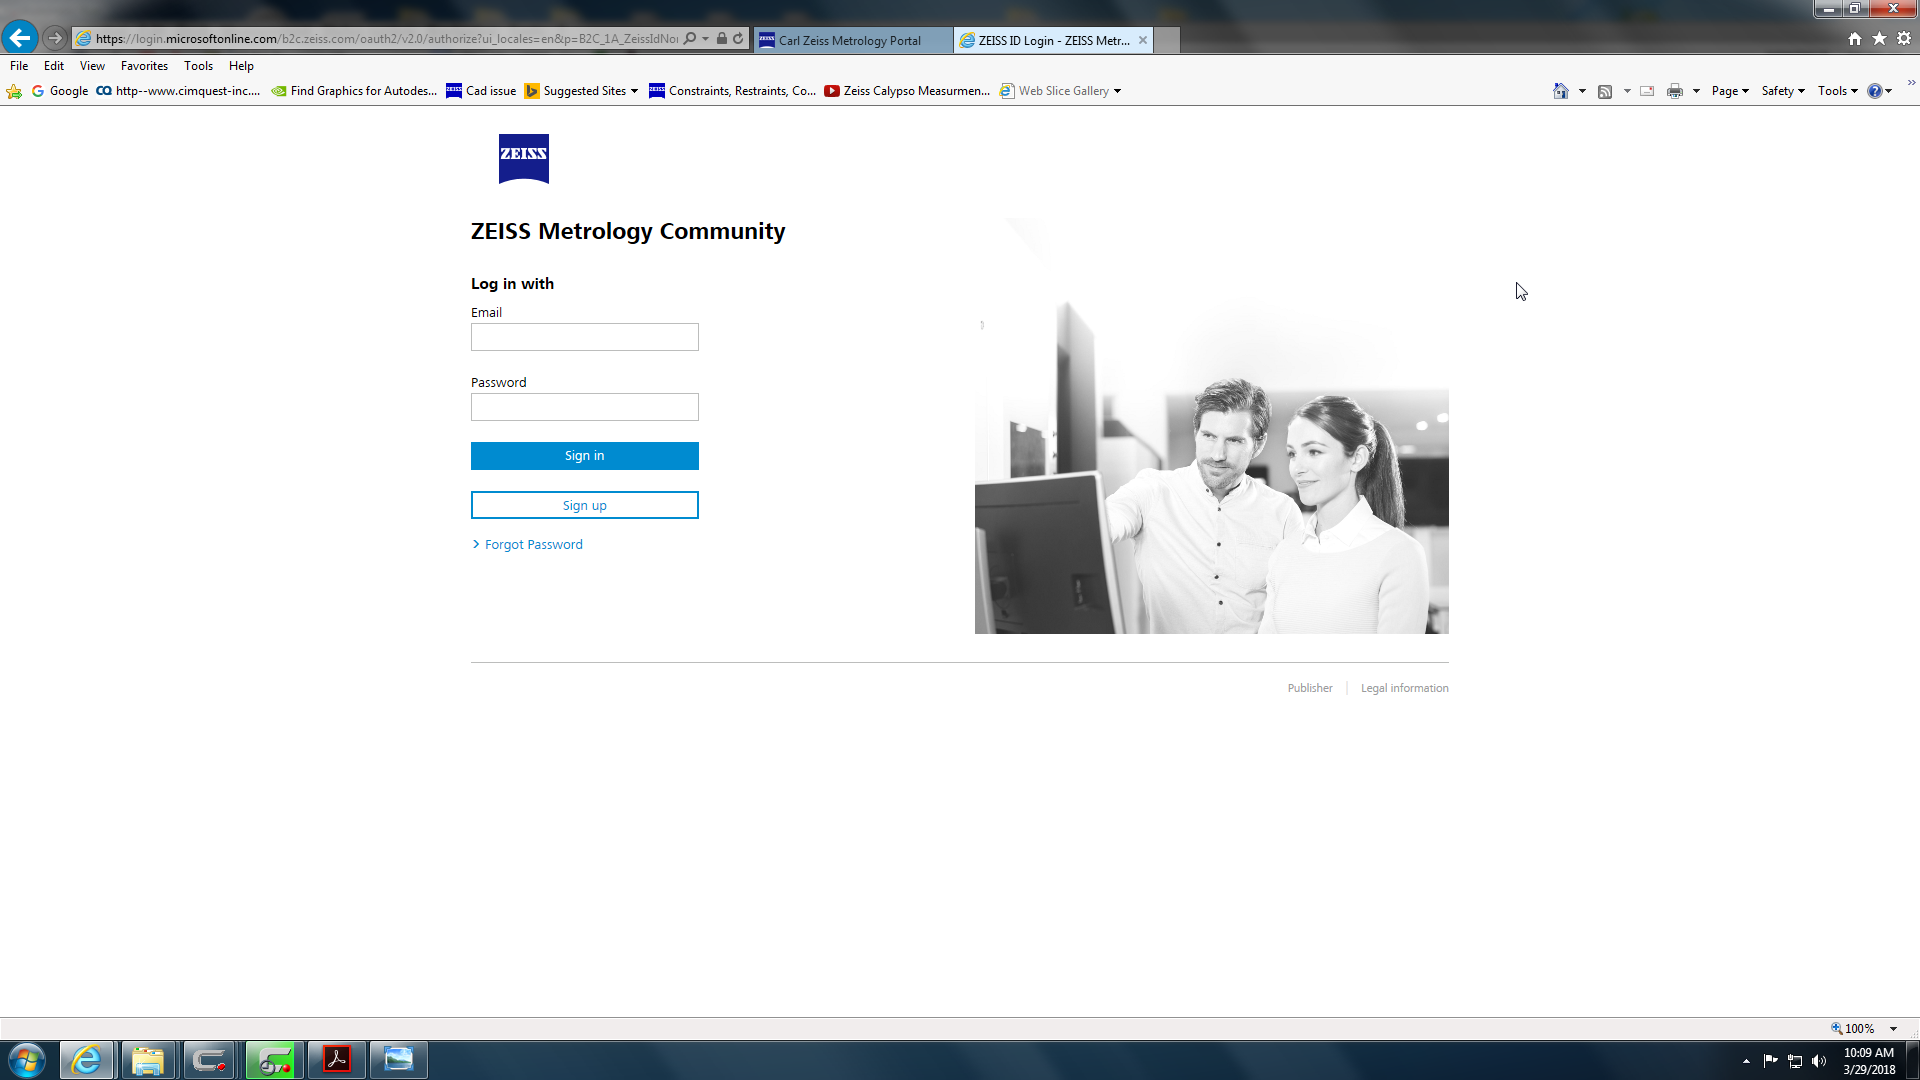Open the Home page icon at top right

tap(1855, 39)
